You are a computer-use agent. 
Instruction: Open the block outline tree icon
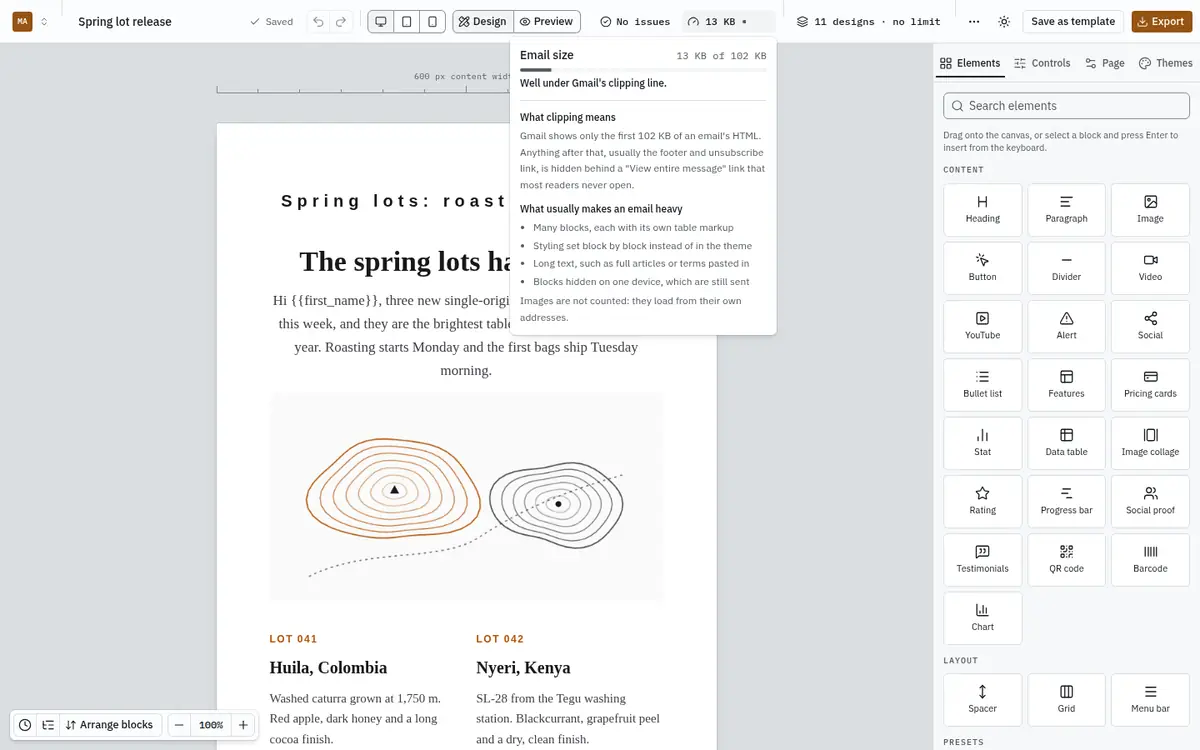pos(47,725)
